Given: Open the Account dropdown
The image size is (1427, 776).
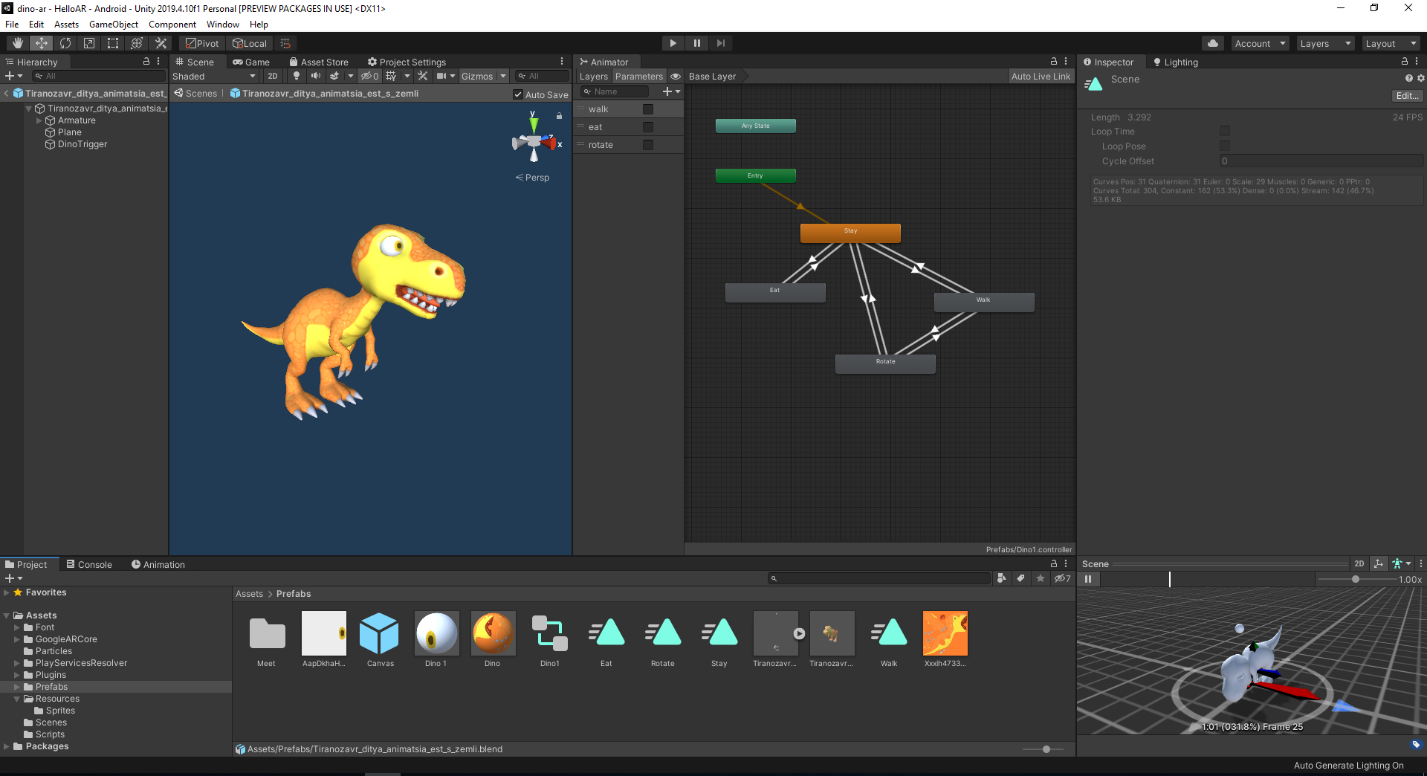Looking at the screenshot, I should point(1259,43).
